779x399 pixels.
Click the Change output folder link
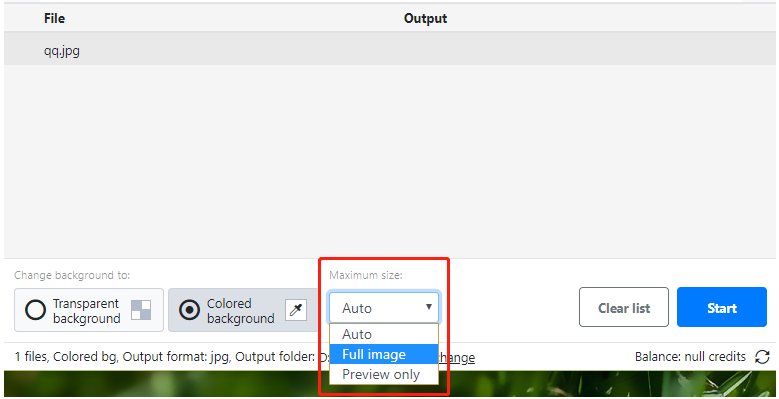457,357
